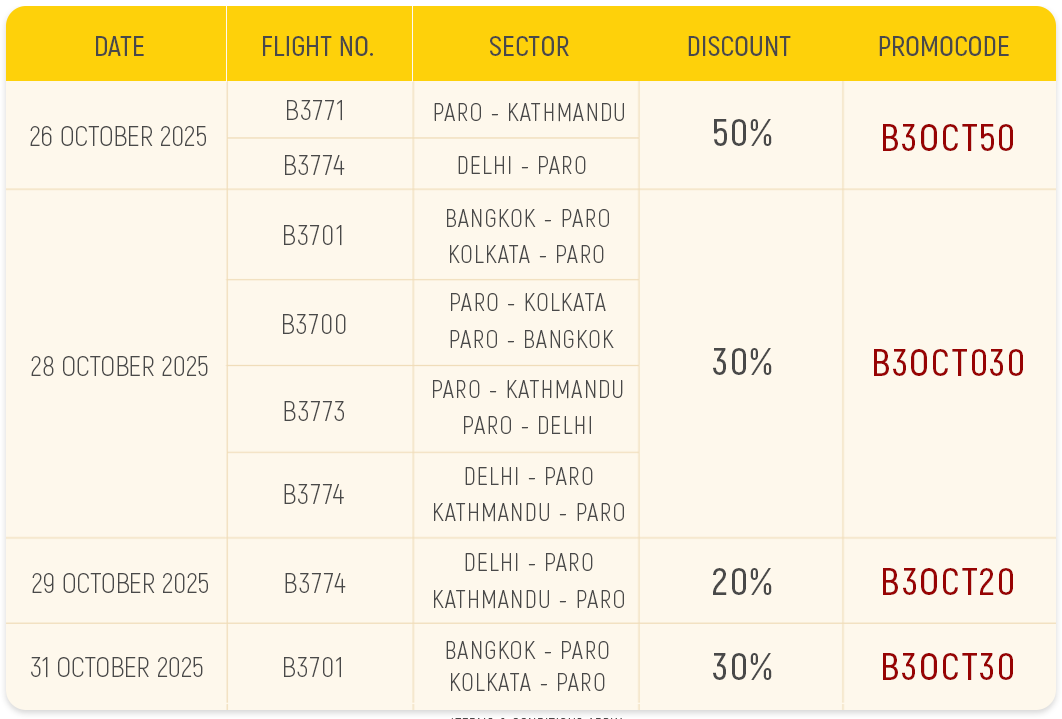
Task: Click the DATE column header
Action: [119, 46]
